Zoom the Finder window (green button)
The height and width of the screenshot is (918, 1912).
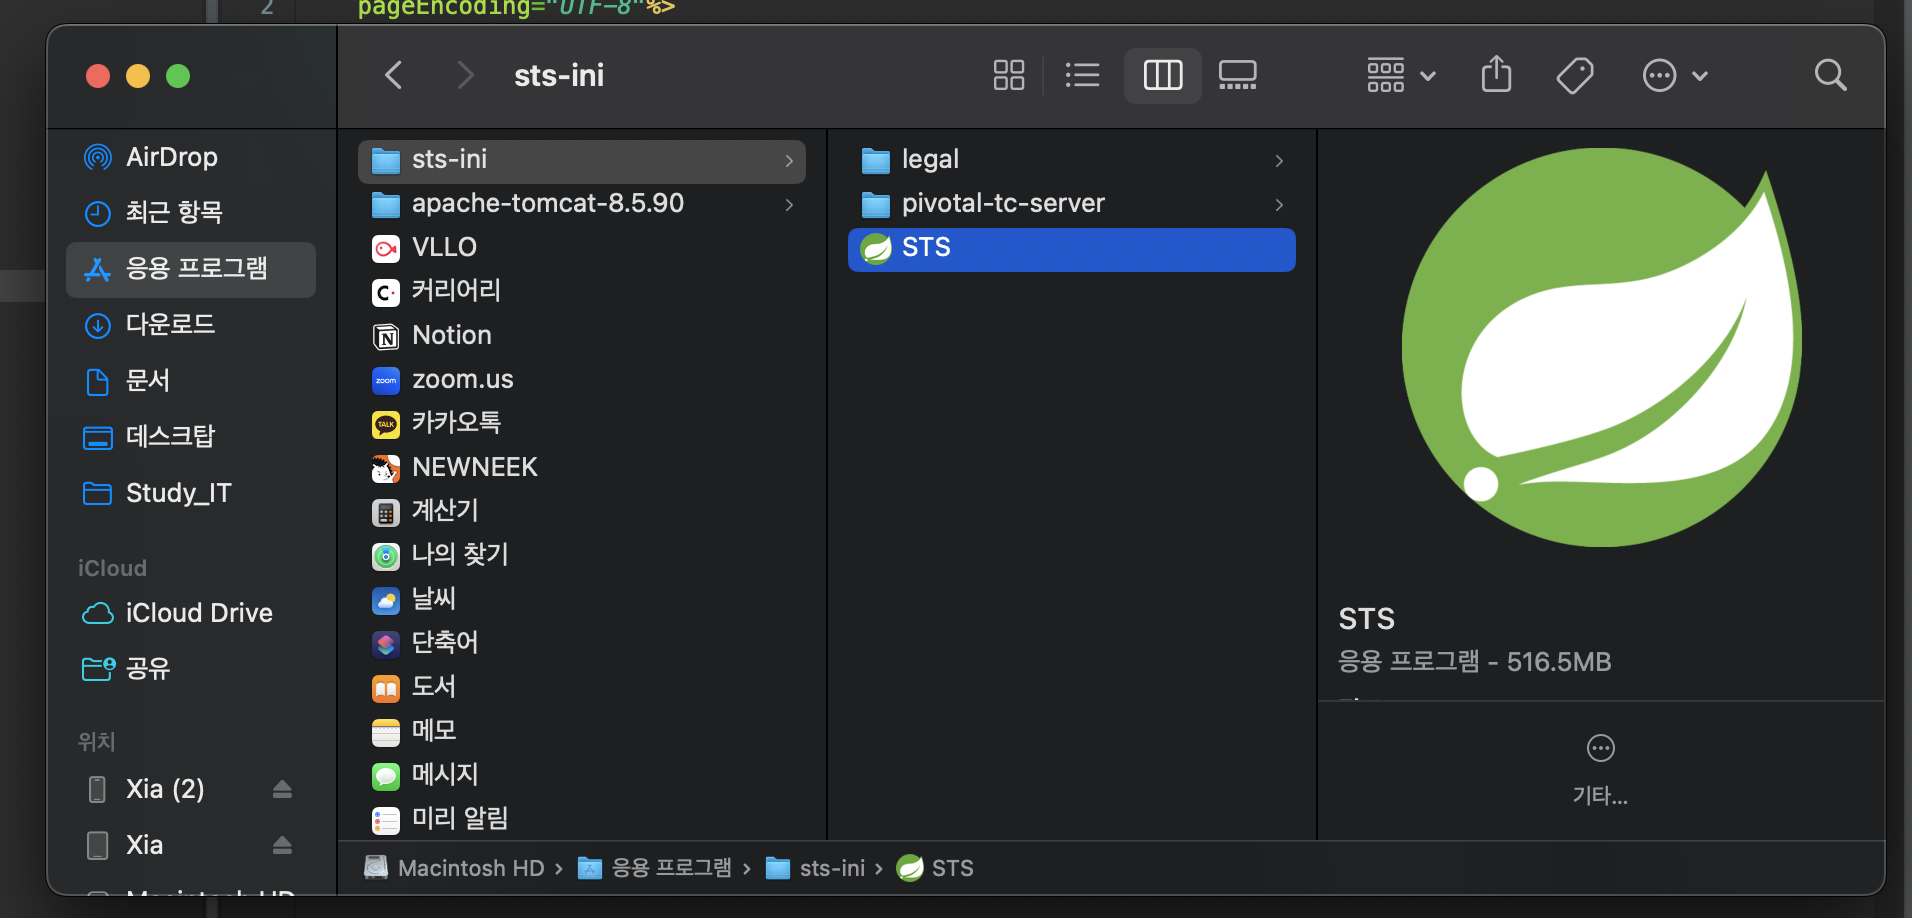(178, 76)
